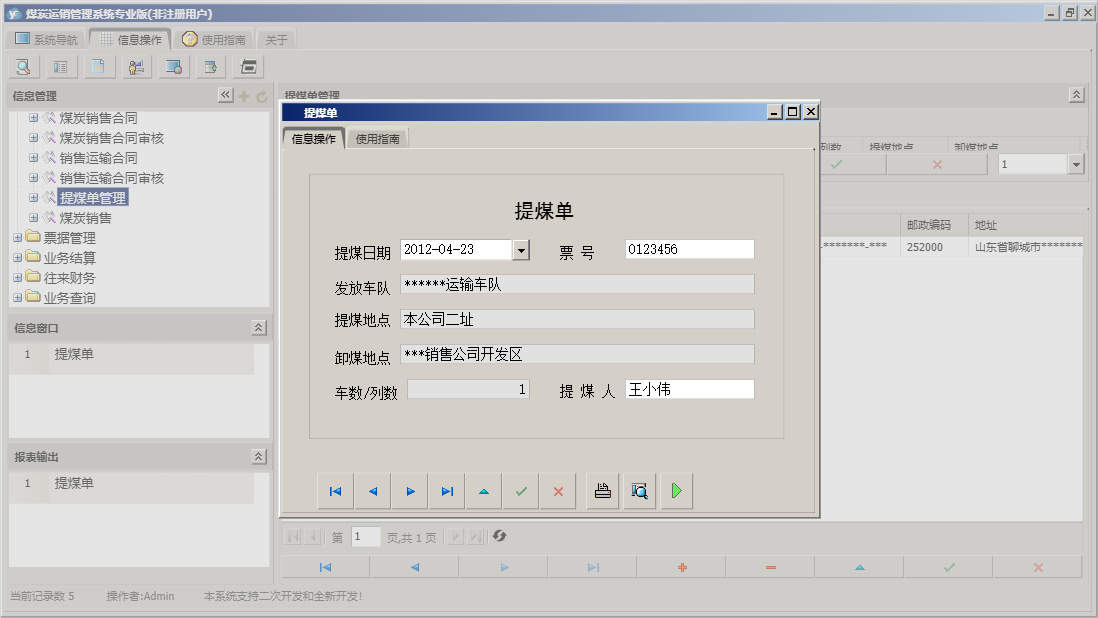The image size is (1098, 618).
Task: Open the report list toolbar icon
Action: [62, 66]
